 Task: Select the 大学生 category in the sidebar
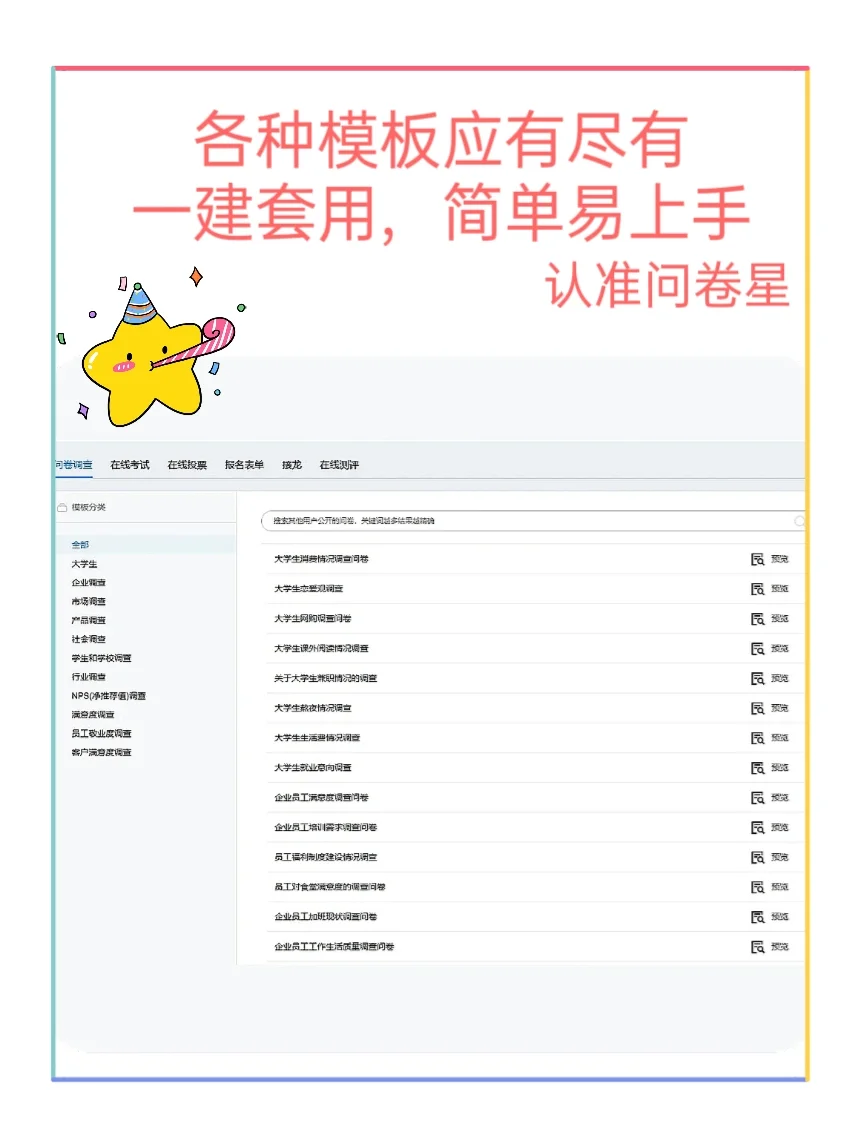pyautogui.click(x=87, y=564)
